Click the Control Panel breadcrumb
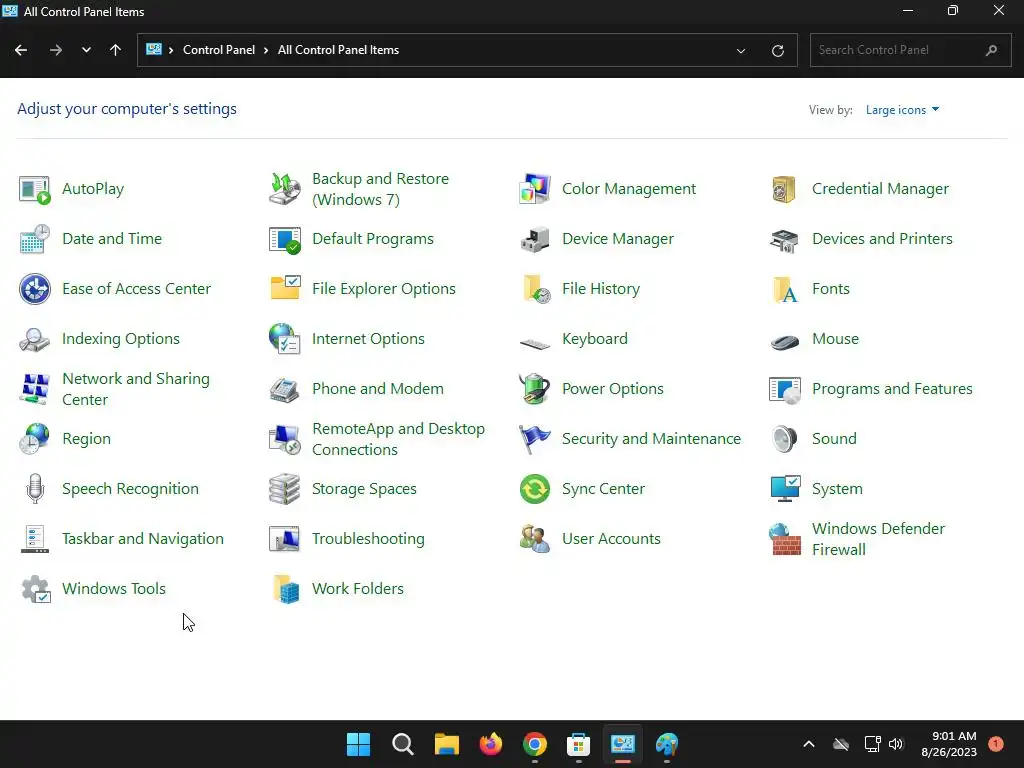Image resolution: width=1024 pixels, height=768 pixels. pyautogui.click(x=219, y=50)
